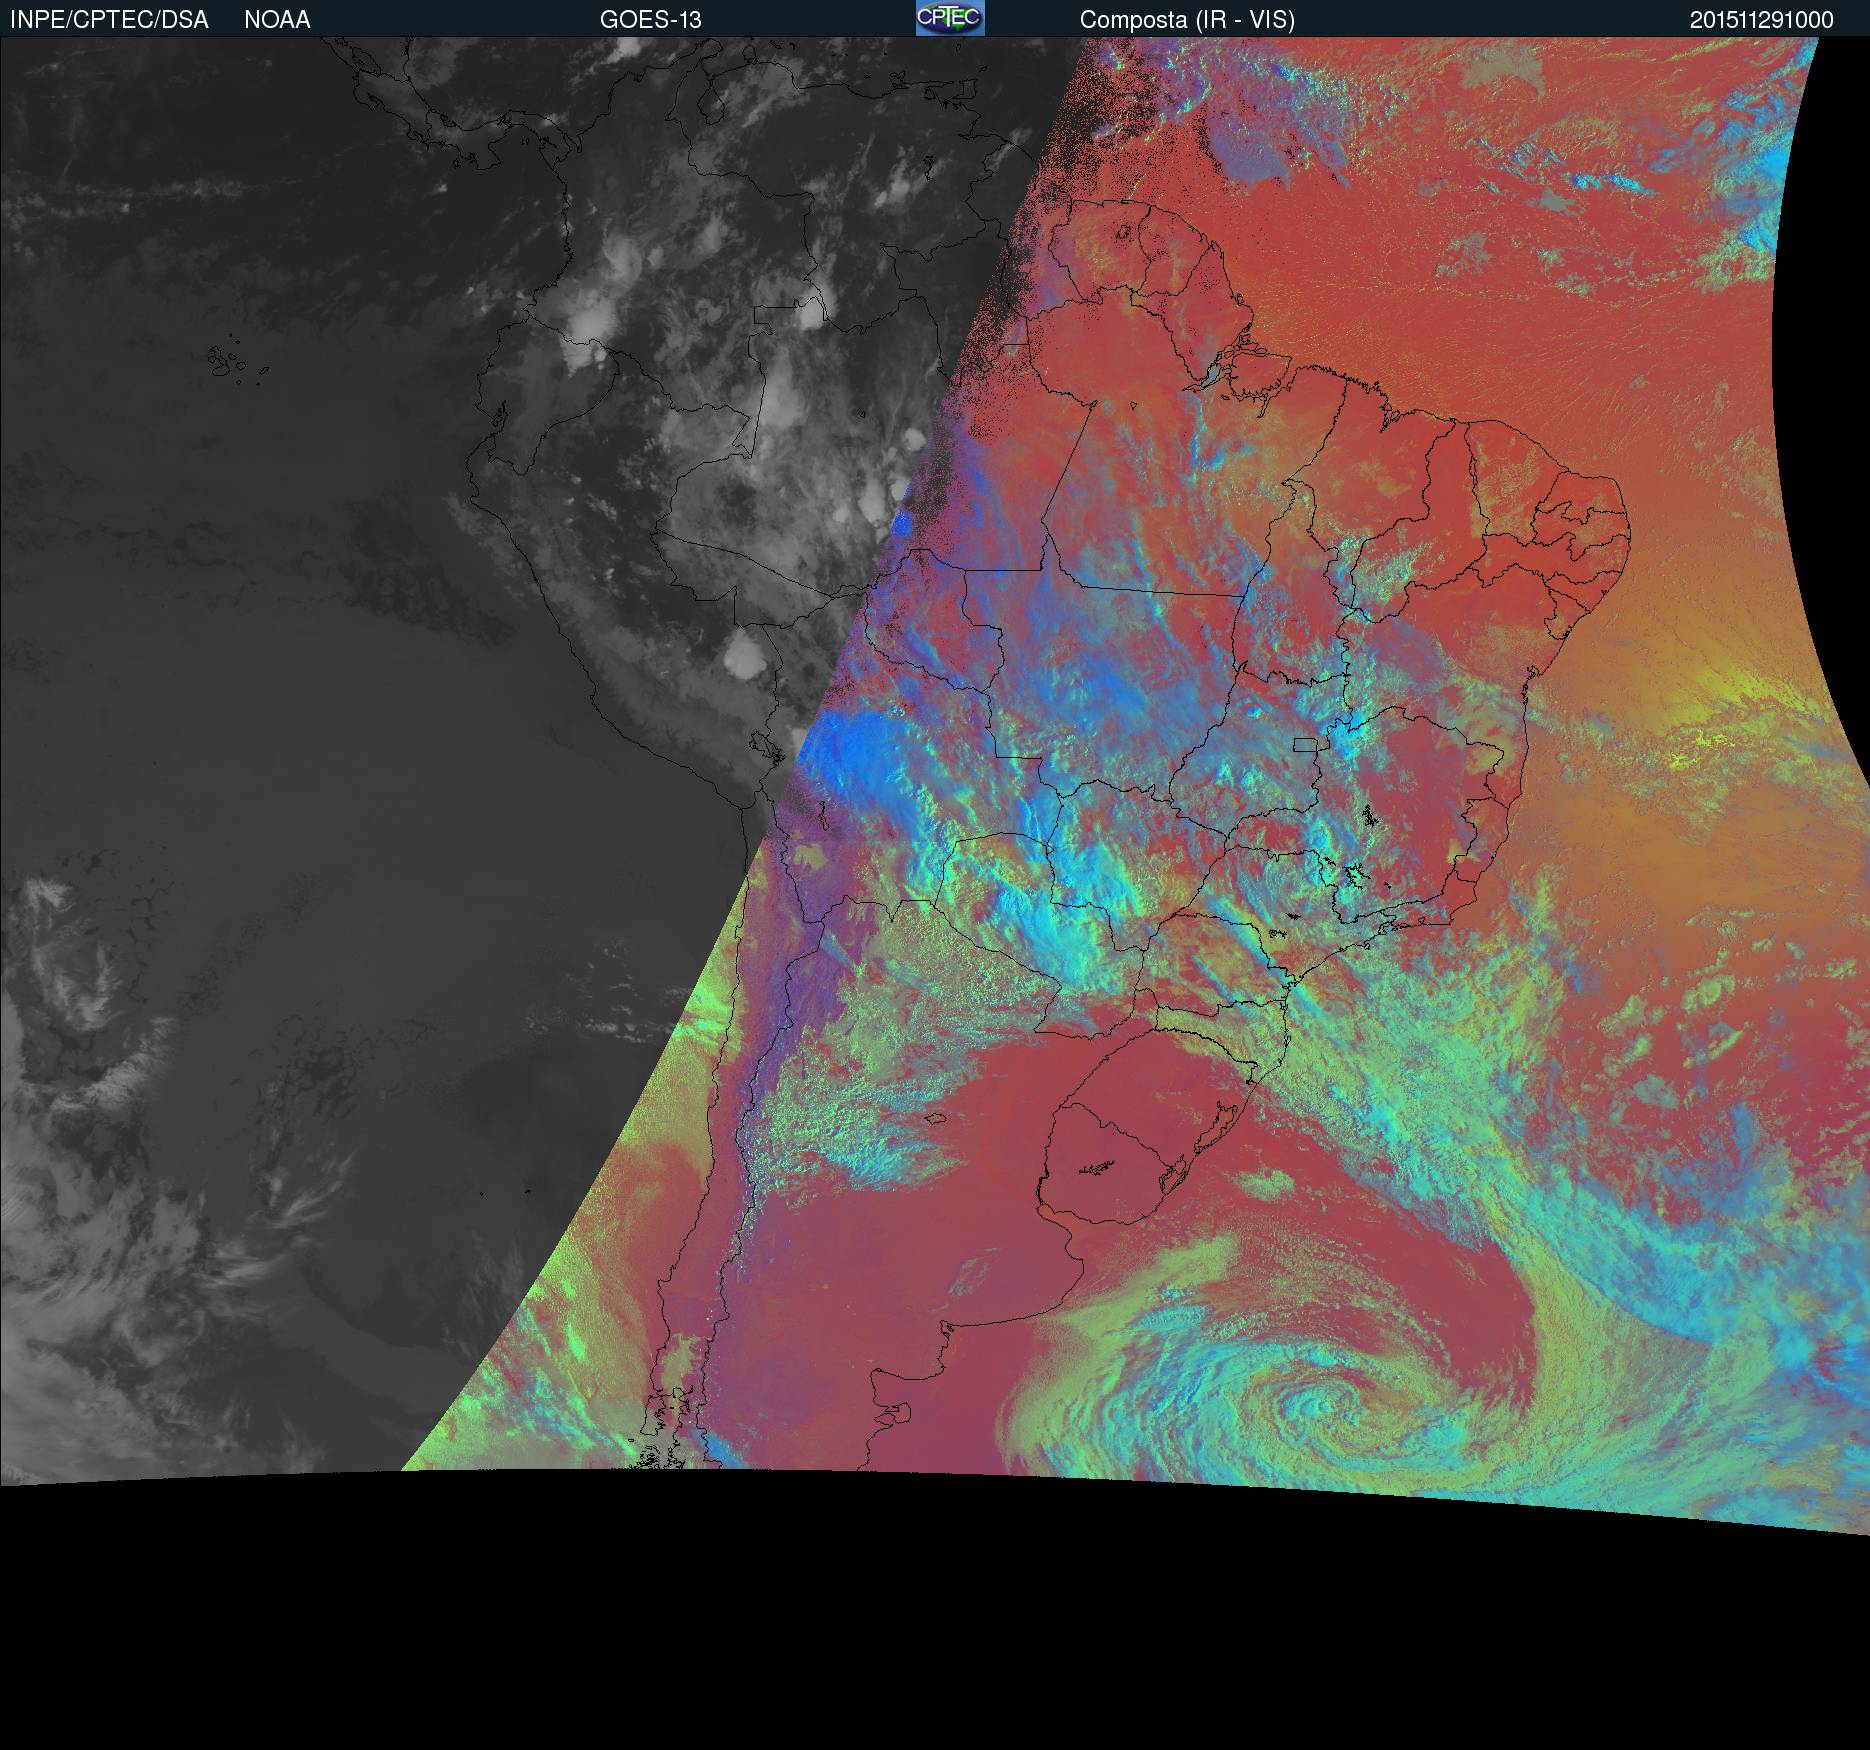Click the small lake outline in central Argentina

click(x=936, y=1118)
